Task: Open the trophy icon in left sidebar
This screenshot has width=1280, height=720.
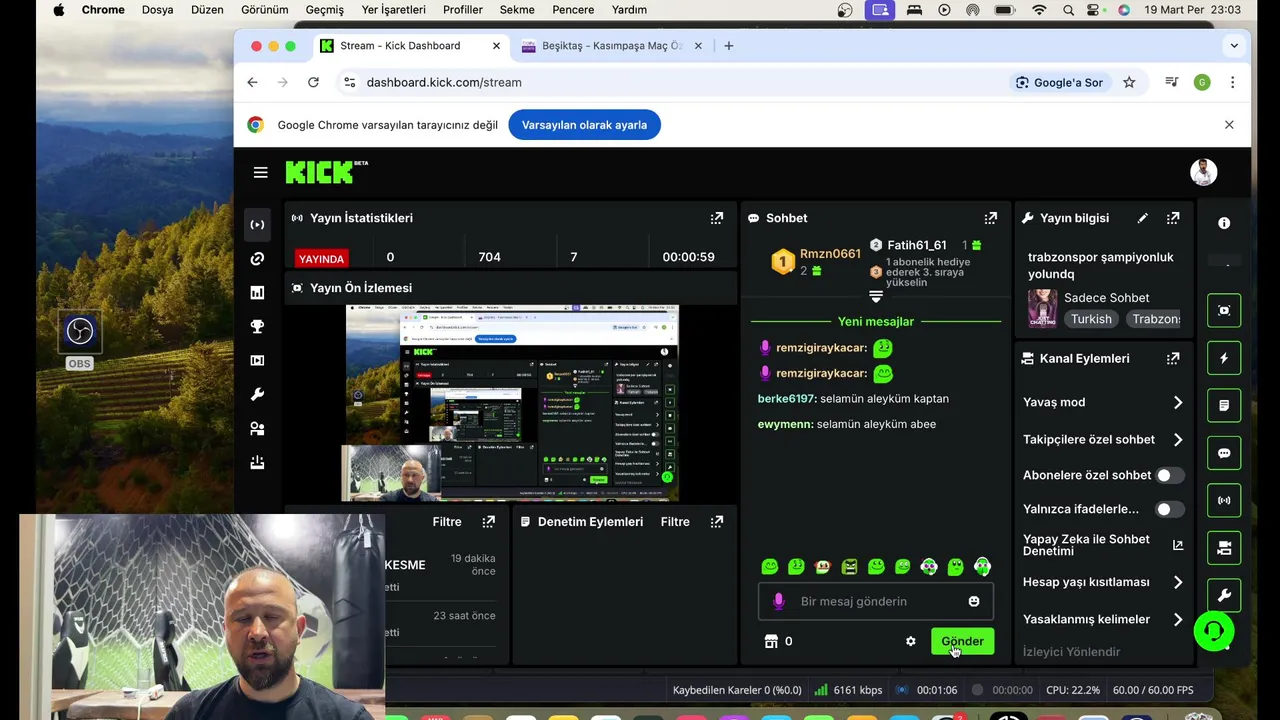Action: click(257, 327)
